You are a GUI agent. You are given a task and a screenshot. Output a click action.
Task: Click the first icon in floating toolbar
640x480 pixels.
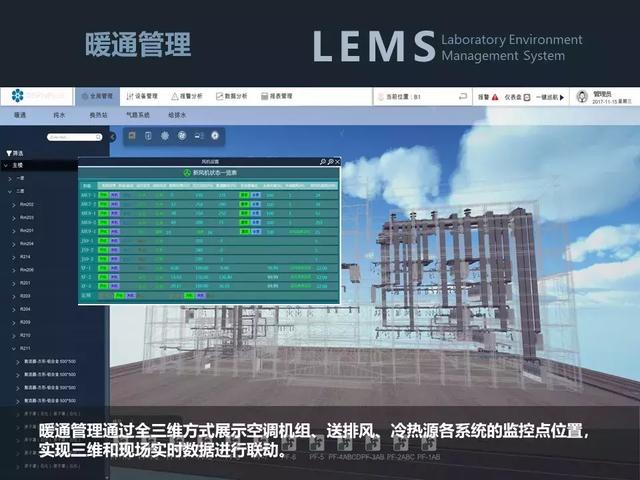[131, 135]
